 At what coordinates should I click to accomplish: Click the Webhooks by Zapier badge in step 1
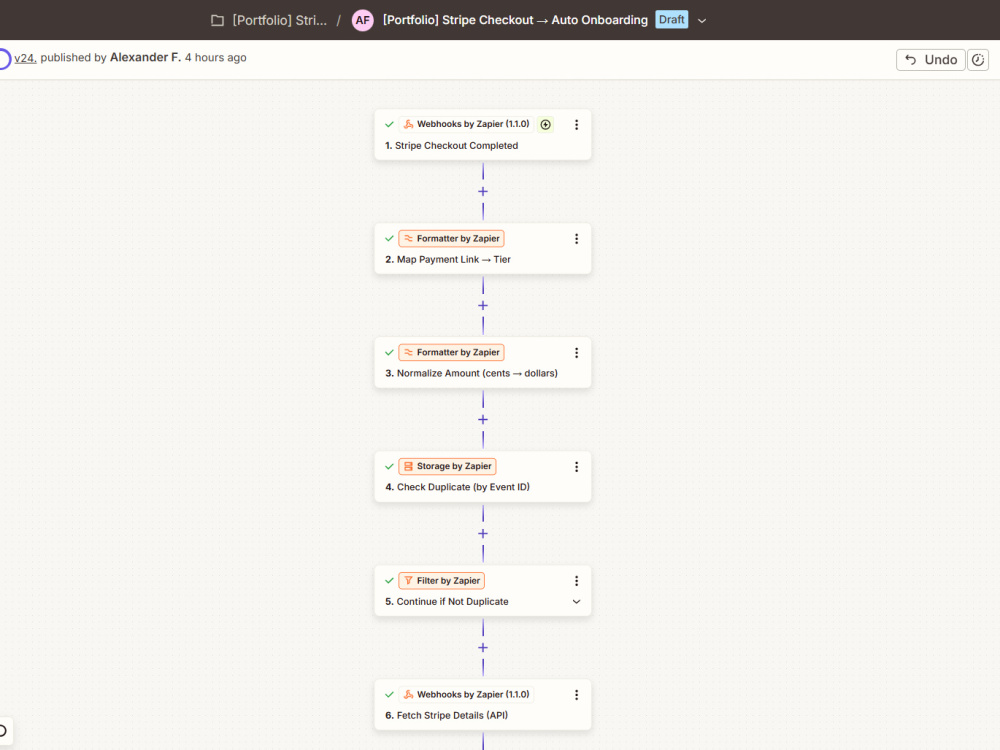click(466, 124)
